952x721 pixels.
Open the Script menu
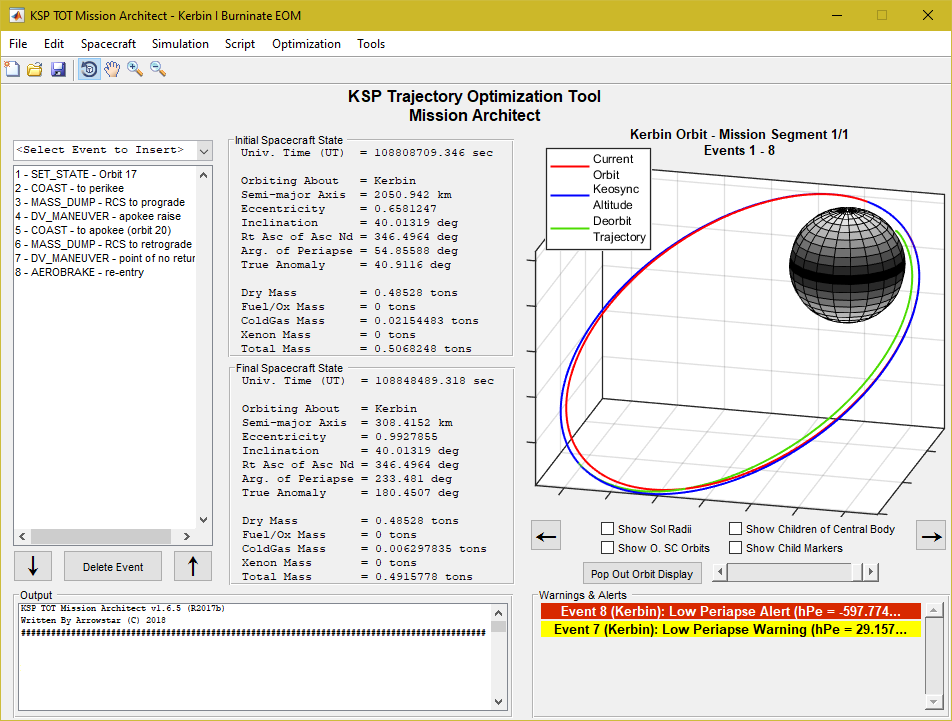tap(240, 44)
